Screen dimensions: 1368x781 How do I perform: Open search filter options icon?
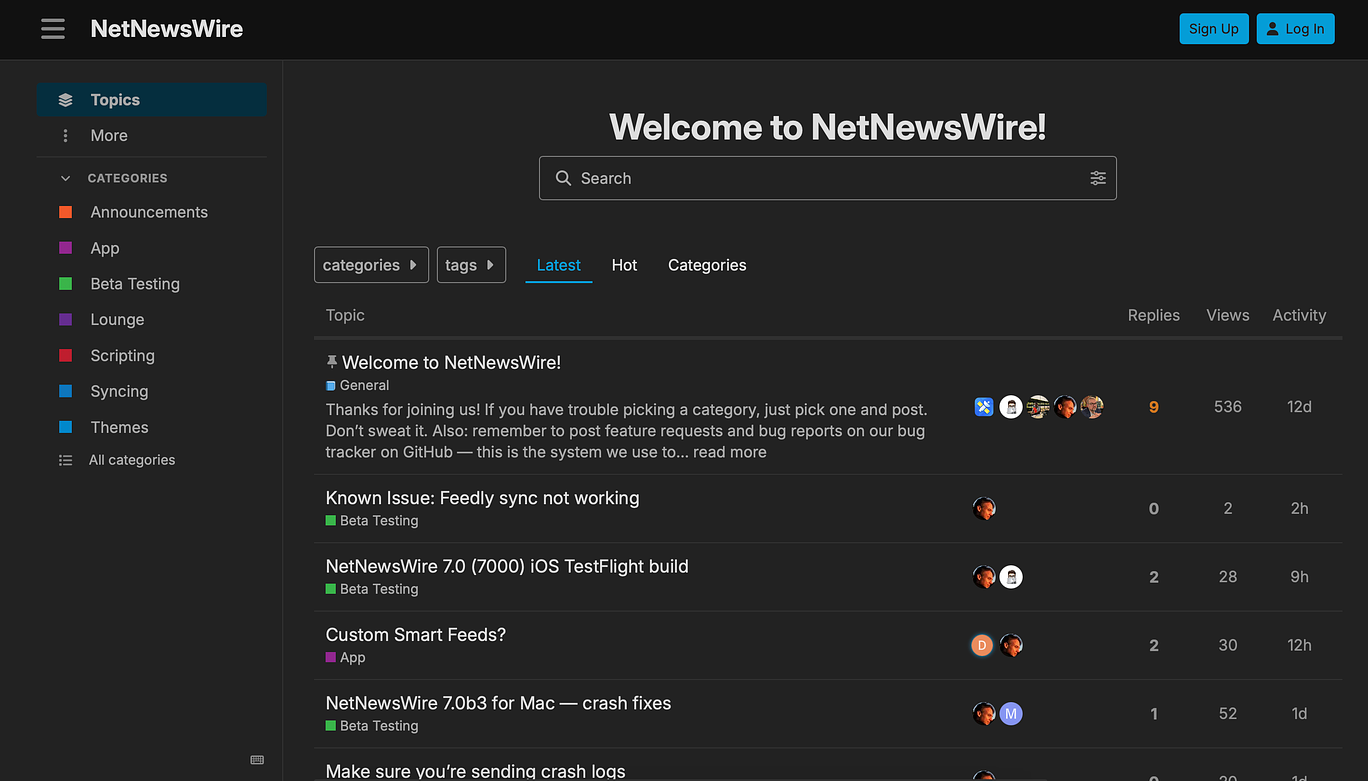coord(1098,178)
